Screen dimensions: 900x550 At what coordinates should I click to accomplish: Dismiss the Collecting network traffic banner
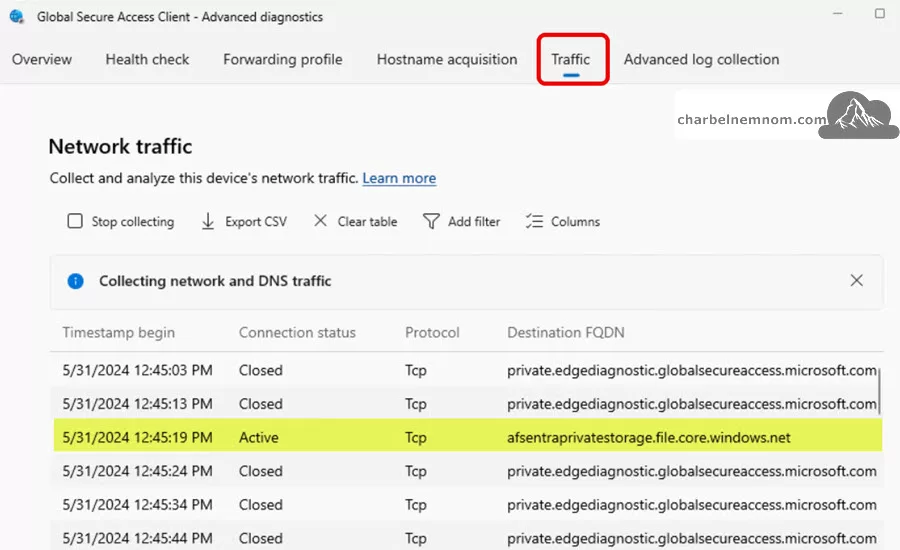click(x=856, y=280)
